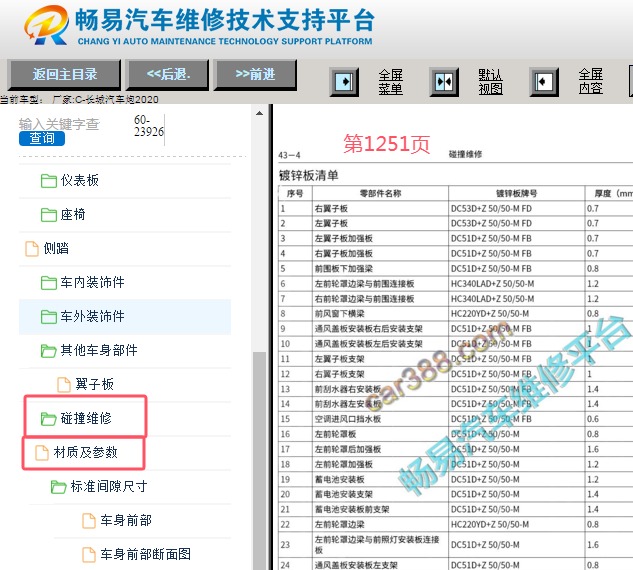Click the 60-23926 number text
Image resolution: width=633 pixels, height=570 pixels.
point(149,126)
